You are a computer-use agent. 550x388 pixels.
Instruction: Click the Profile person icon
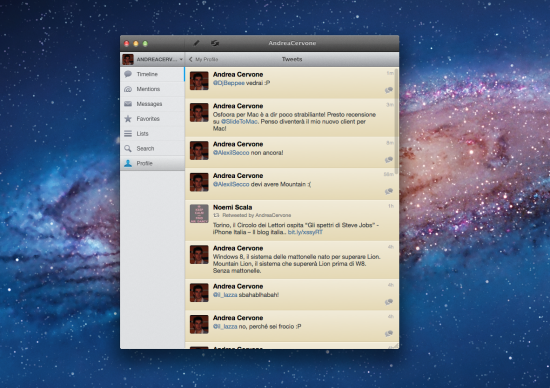(128, 163)
